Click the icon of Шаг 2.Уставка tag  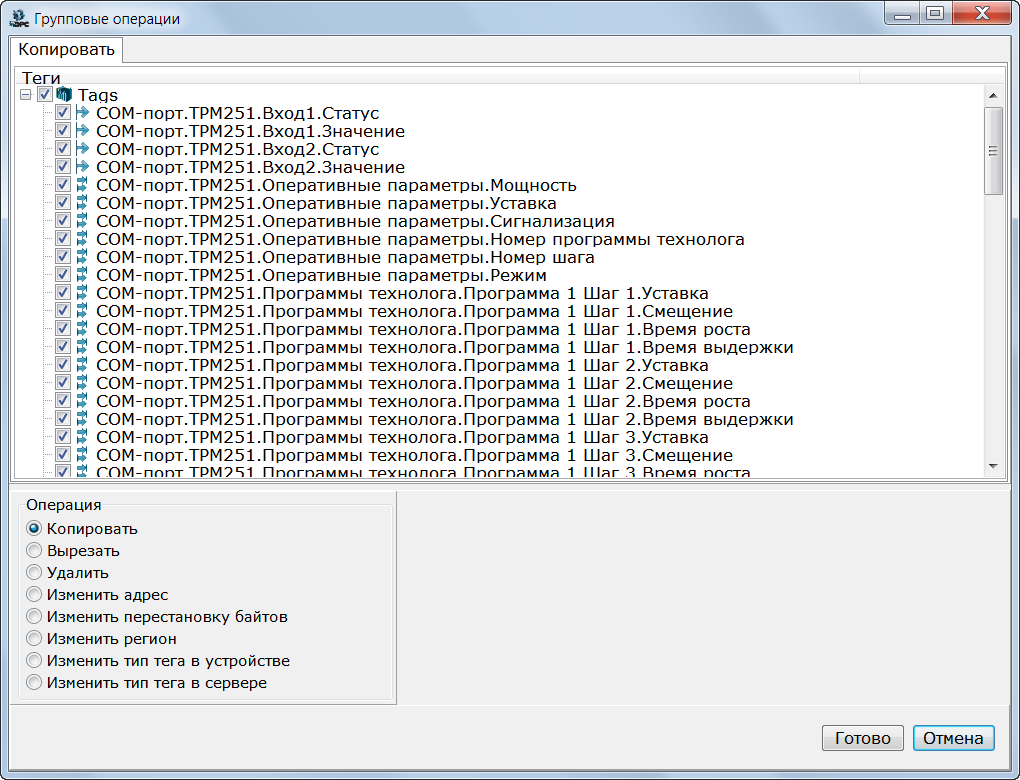point(82,364)
